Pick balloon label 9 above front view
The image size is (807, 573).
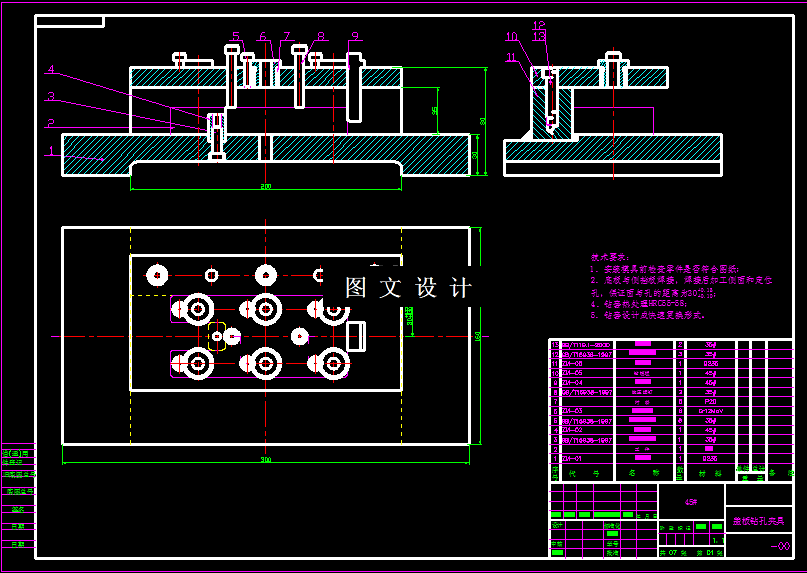click(x=355, y=36)
